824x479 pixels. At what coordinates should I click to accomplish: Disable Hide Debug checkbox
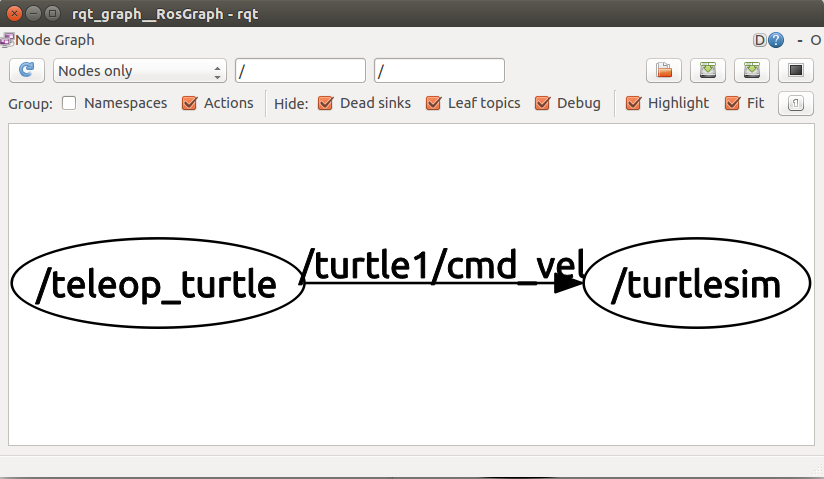(543, 103)
